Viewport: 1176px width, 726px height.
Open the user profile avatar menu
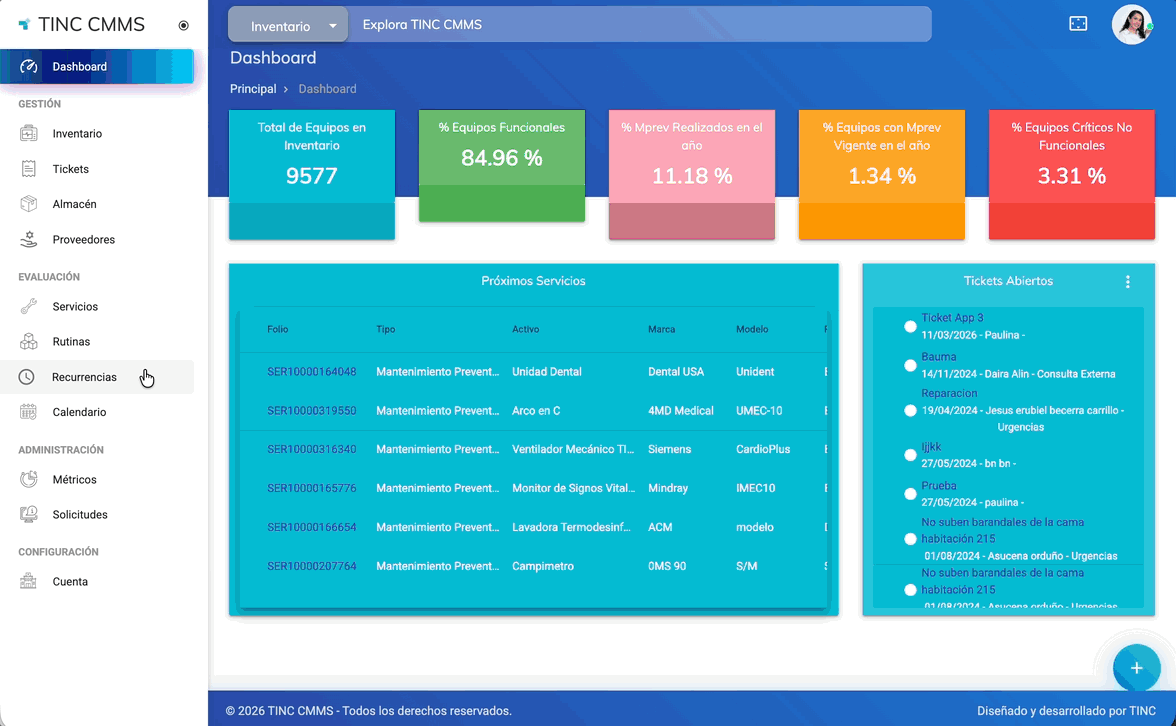[1132, 25]
